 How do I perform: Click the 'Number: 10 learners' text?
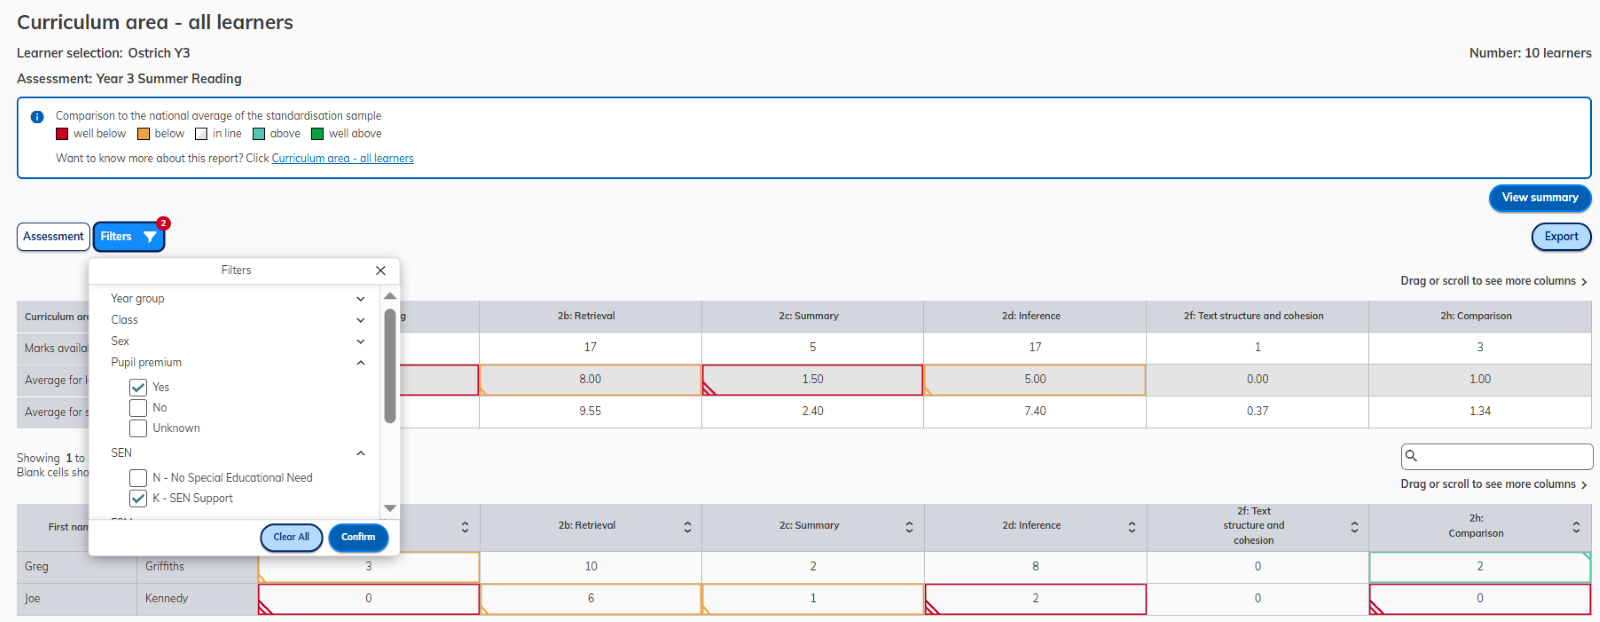click(x=1530, y=53)
